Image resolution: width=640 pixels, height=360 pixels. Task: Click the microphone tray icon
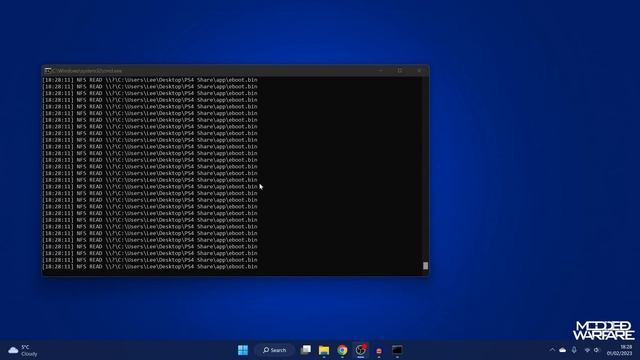pyautogui.click(x=574, y=350)
